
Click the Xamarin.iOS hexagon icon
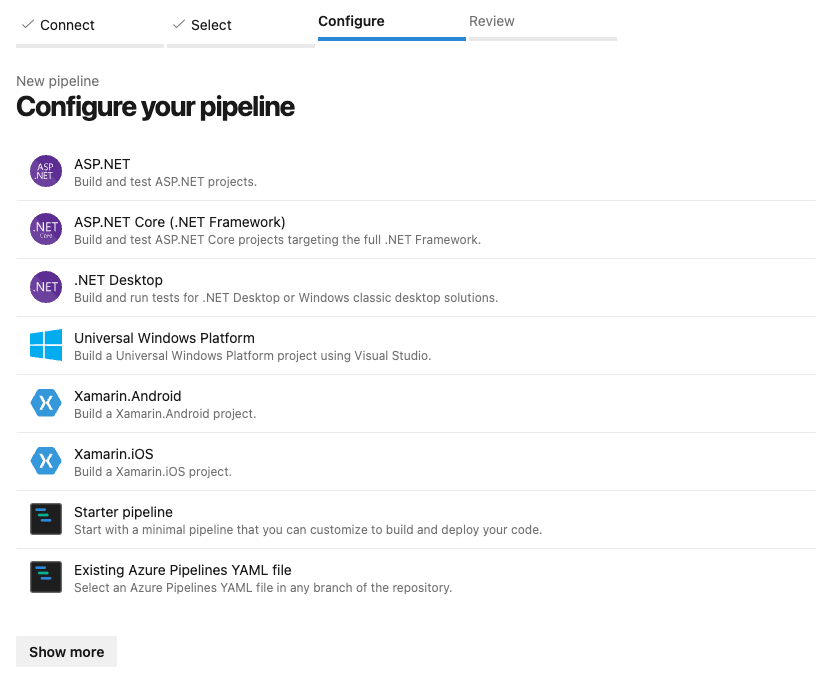click(45, 461)
